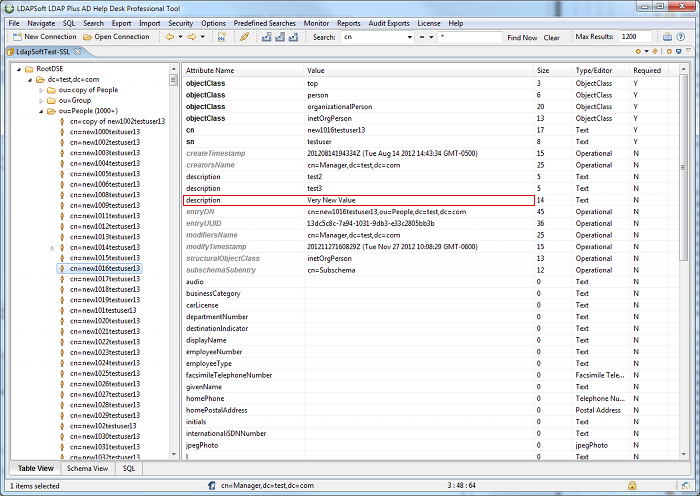
Task: Close the LdapSoftTest-SSL tab with X
Action: (x=78, y=51)
